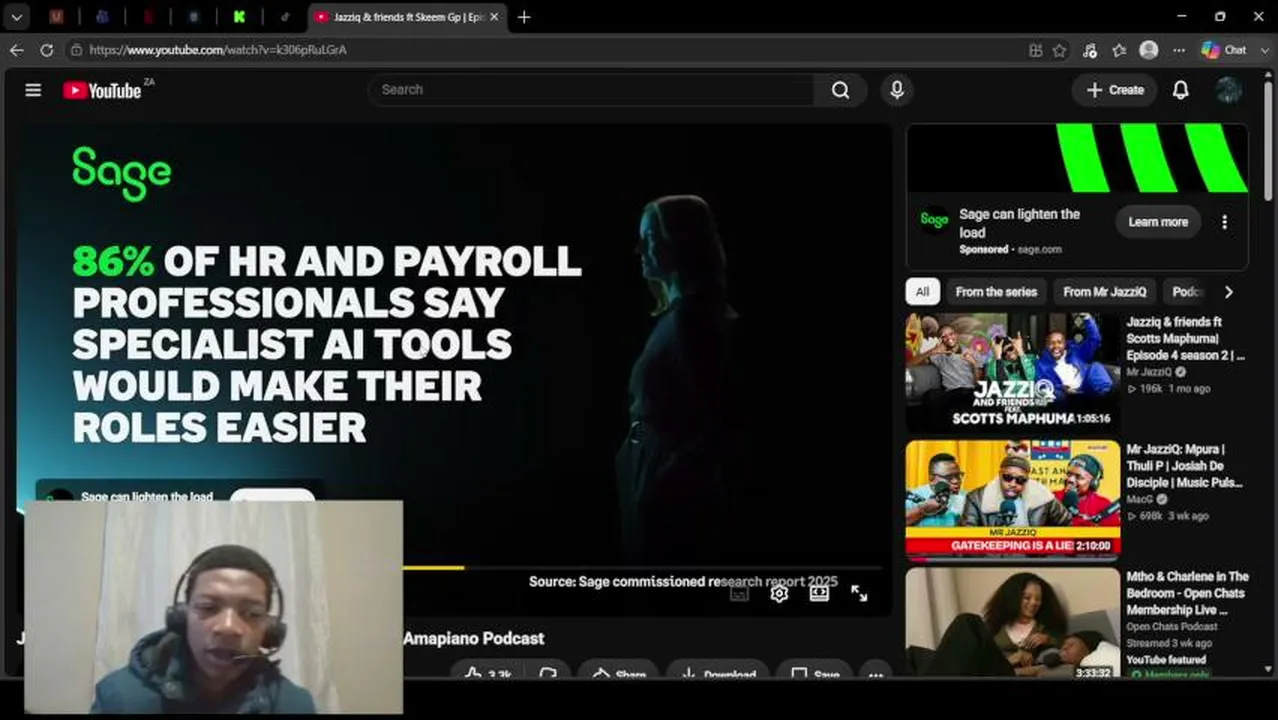
Task: Enter full screen on video player
Action: click(859, 594)
